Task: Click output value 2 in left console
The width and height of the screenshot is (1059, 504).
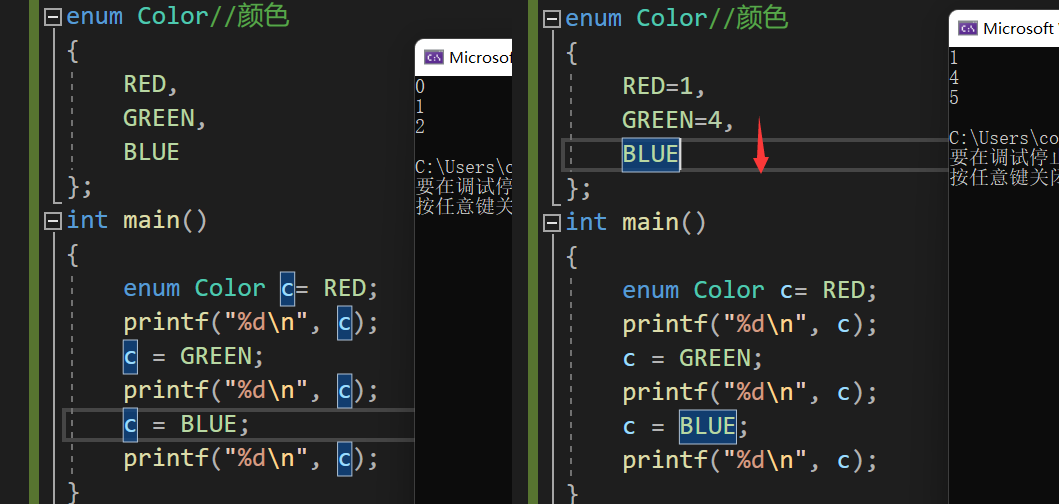Action: coord(420,126)
